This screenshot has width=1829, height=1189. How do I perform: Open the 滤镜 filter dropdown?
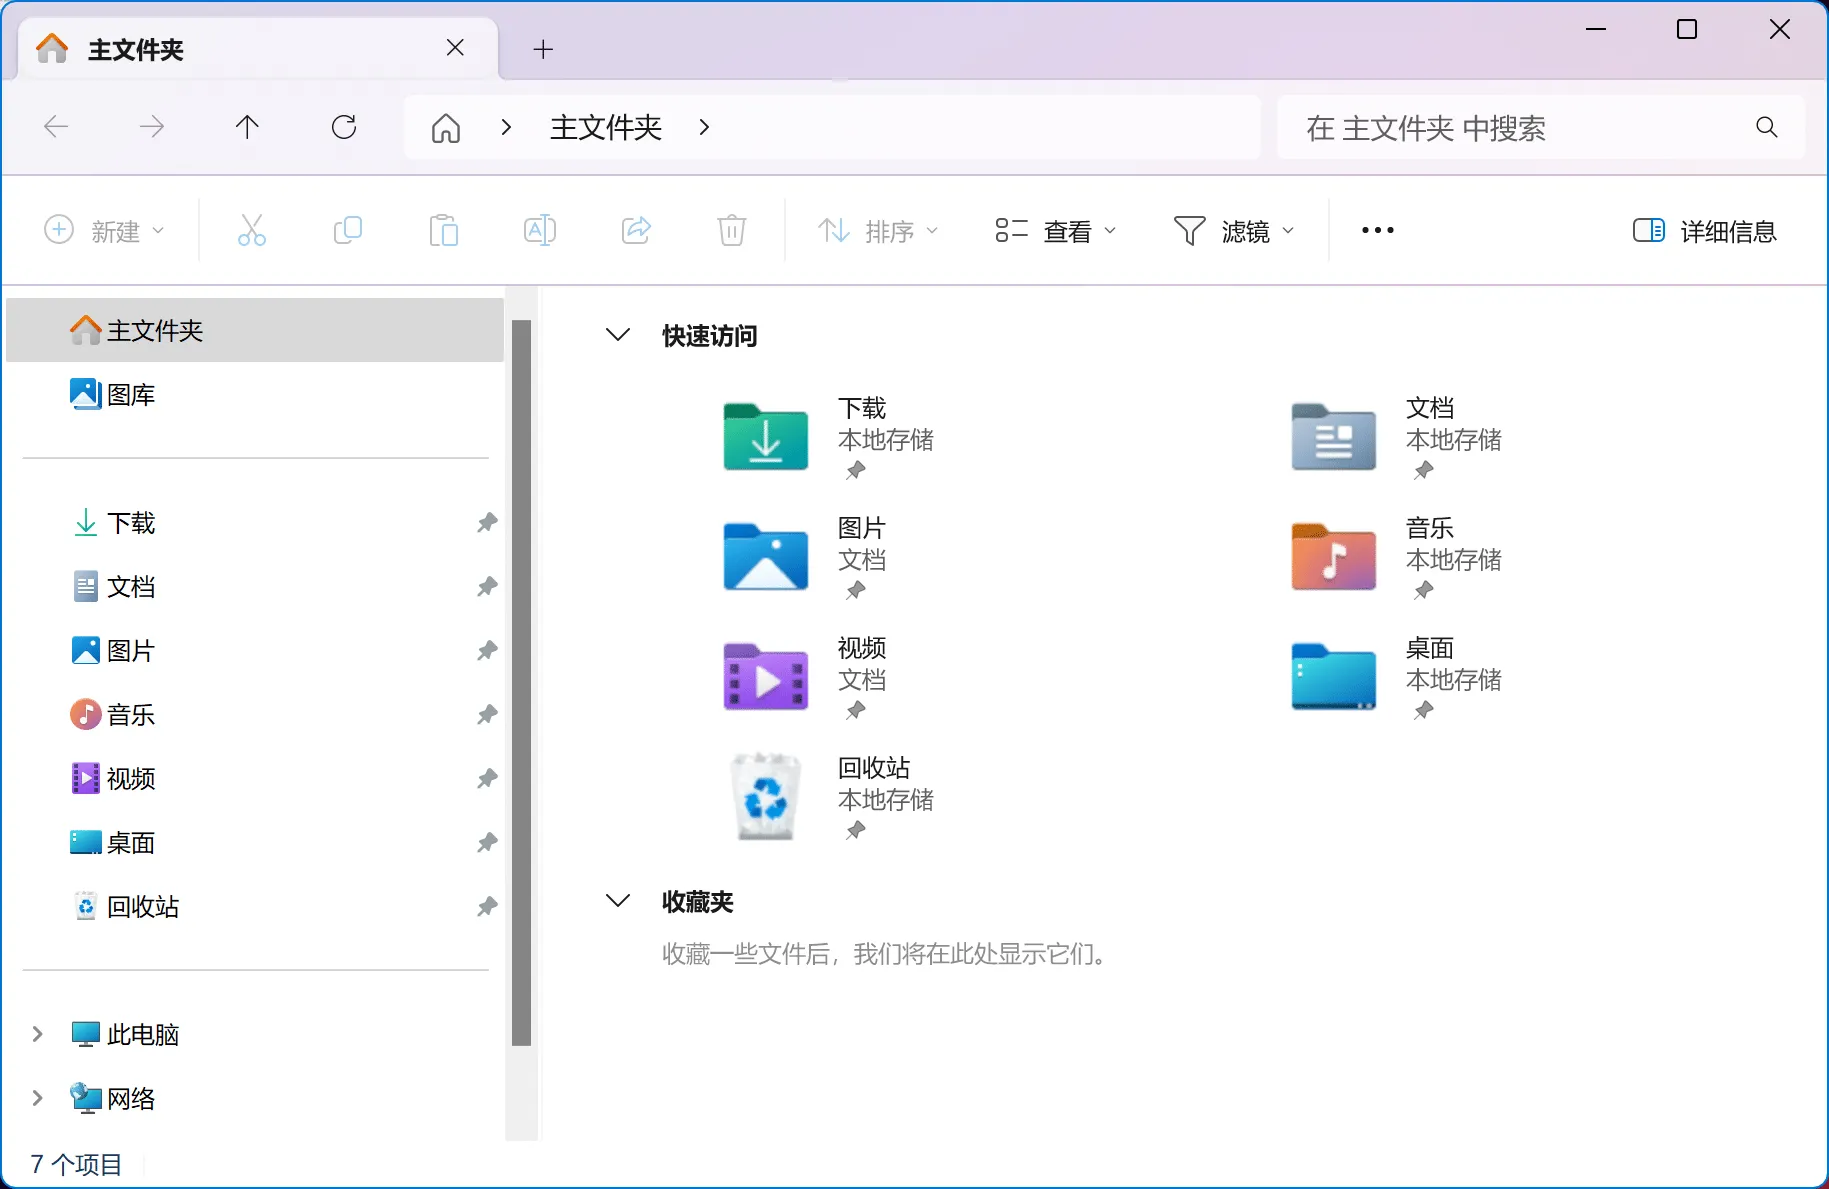(x=1233, y=231)
